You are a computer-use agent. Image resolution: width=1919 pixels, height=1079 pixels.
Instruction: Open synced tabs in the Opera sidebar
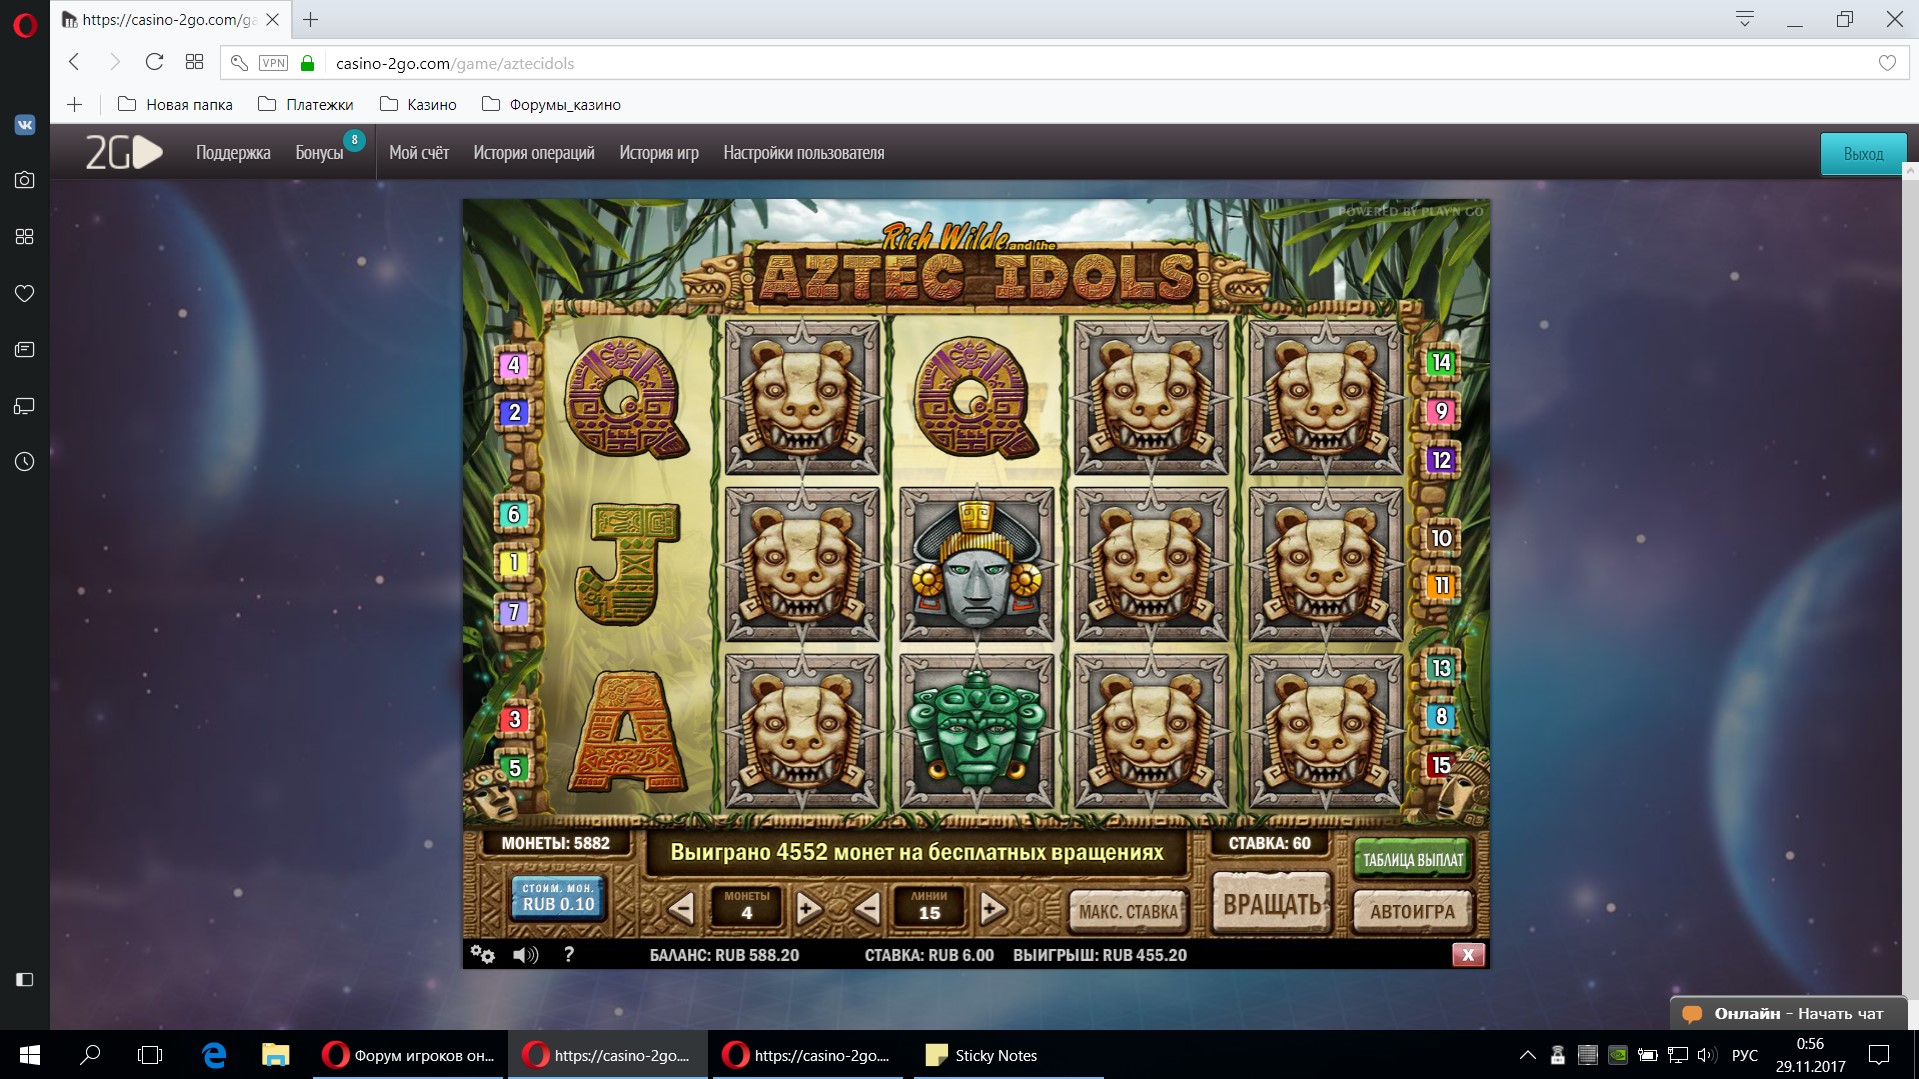click(x=25, y=406)
